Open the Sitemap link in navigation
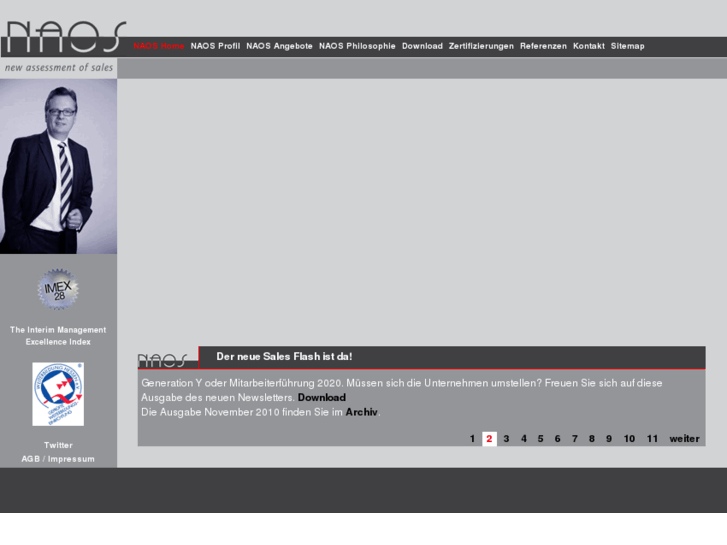 pos(627,46)
